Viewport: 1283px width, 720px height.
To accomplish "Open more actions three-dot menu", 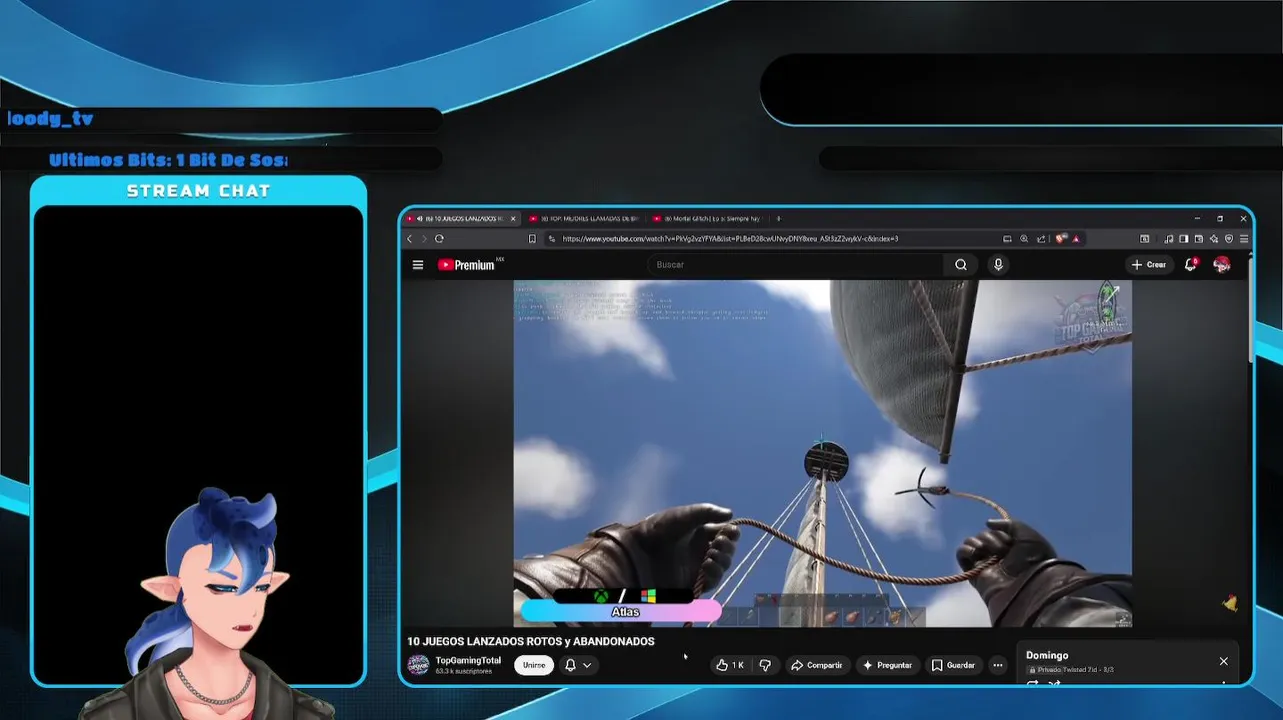I will pyautogui.click(x=997, y=665).
